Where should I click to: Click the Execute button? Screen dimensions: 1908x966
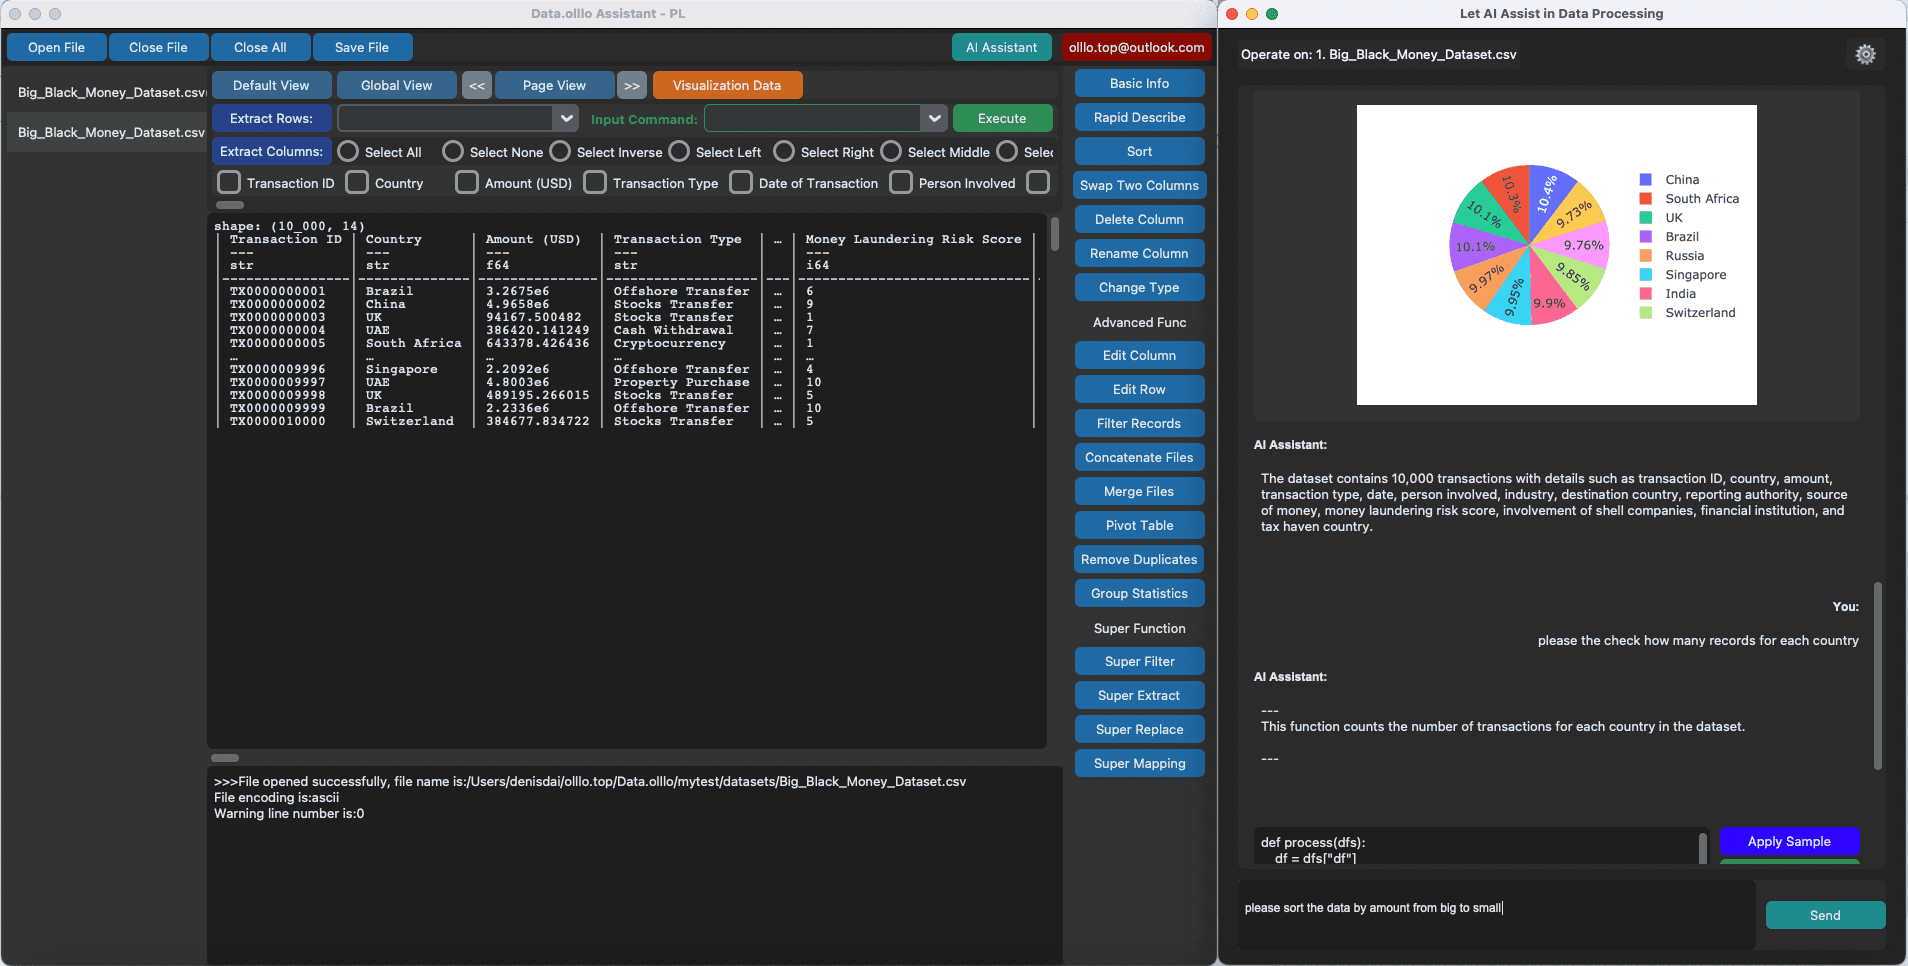coord(1002,118)
